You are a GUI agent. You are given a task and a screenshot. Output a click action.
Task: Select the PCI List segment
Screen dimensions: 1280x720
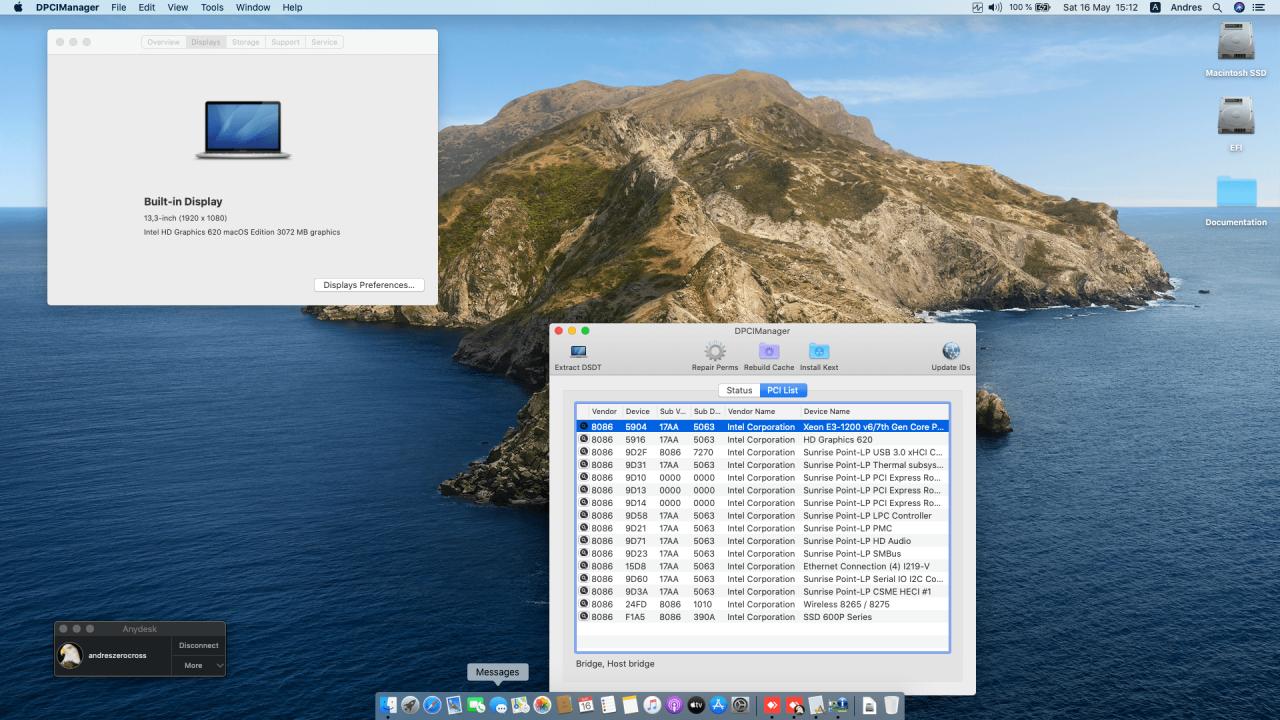(783, 390)
